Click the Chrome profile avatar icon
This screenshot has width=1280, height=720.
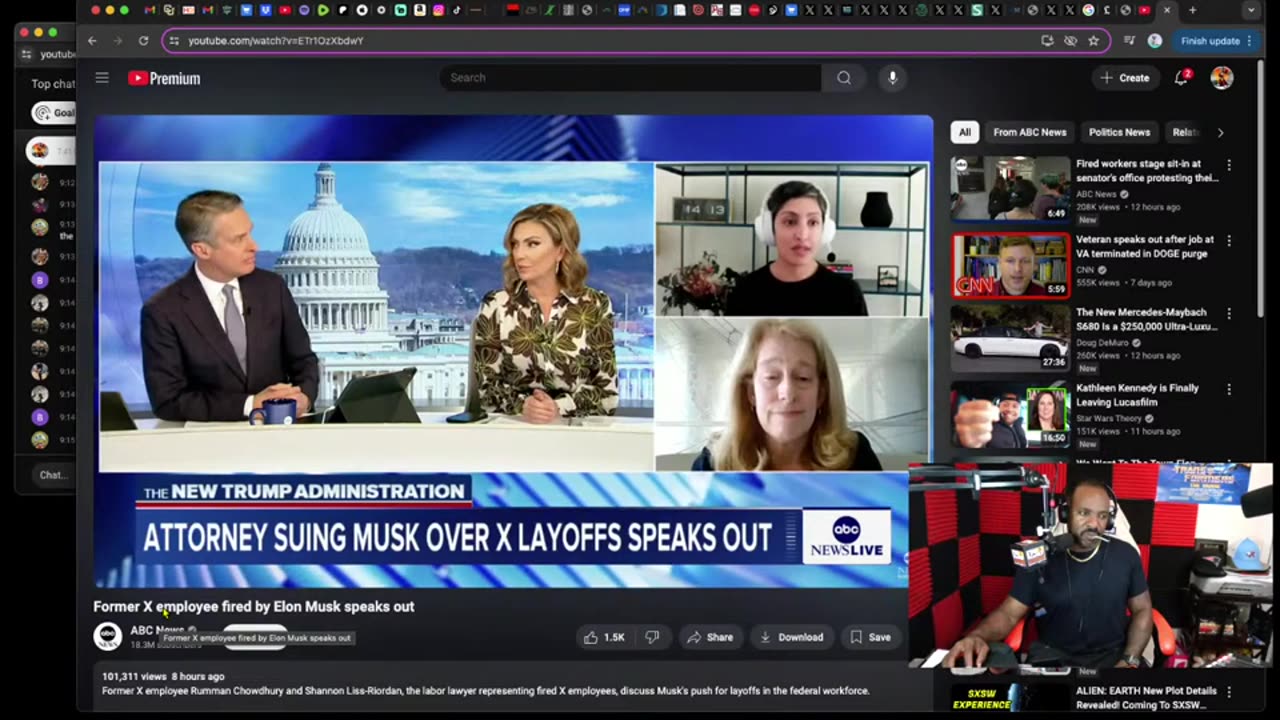[1155, 41]
